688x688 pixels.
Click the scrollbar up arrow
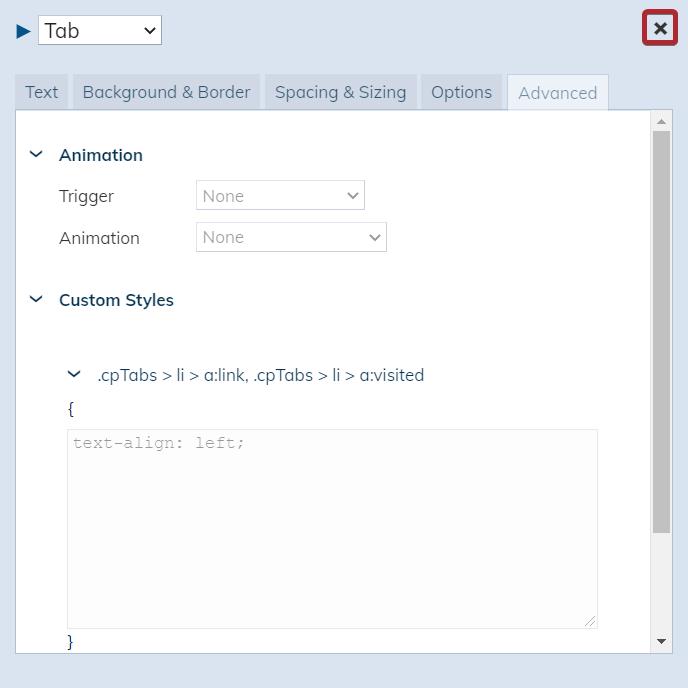pos(661,122)
